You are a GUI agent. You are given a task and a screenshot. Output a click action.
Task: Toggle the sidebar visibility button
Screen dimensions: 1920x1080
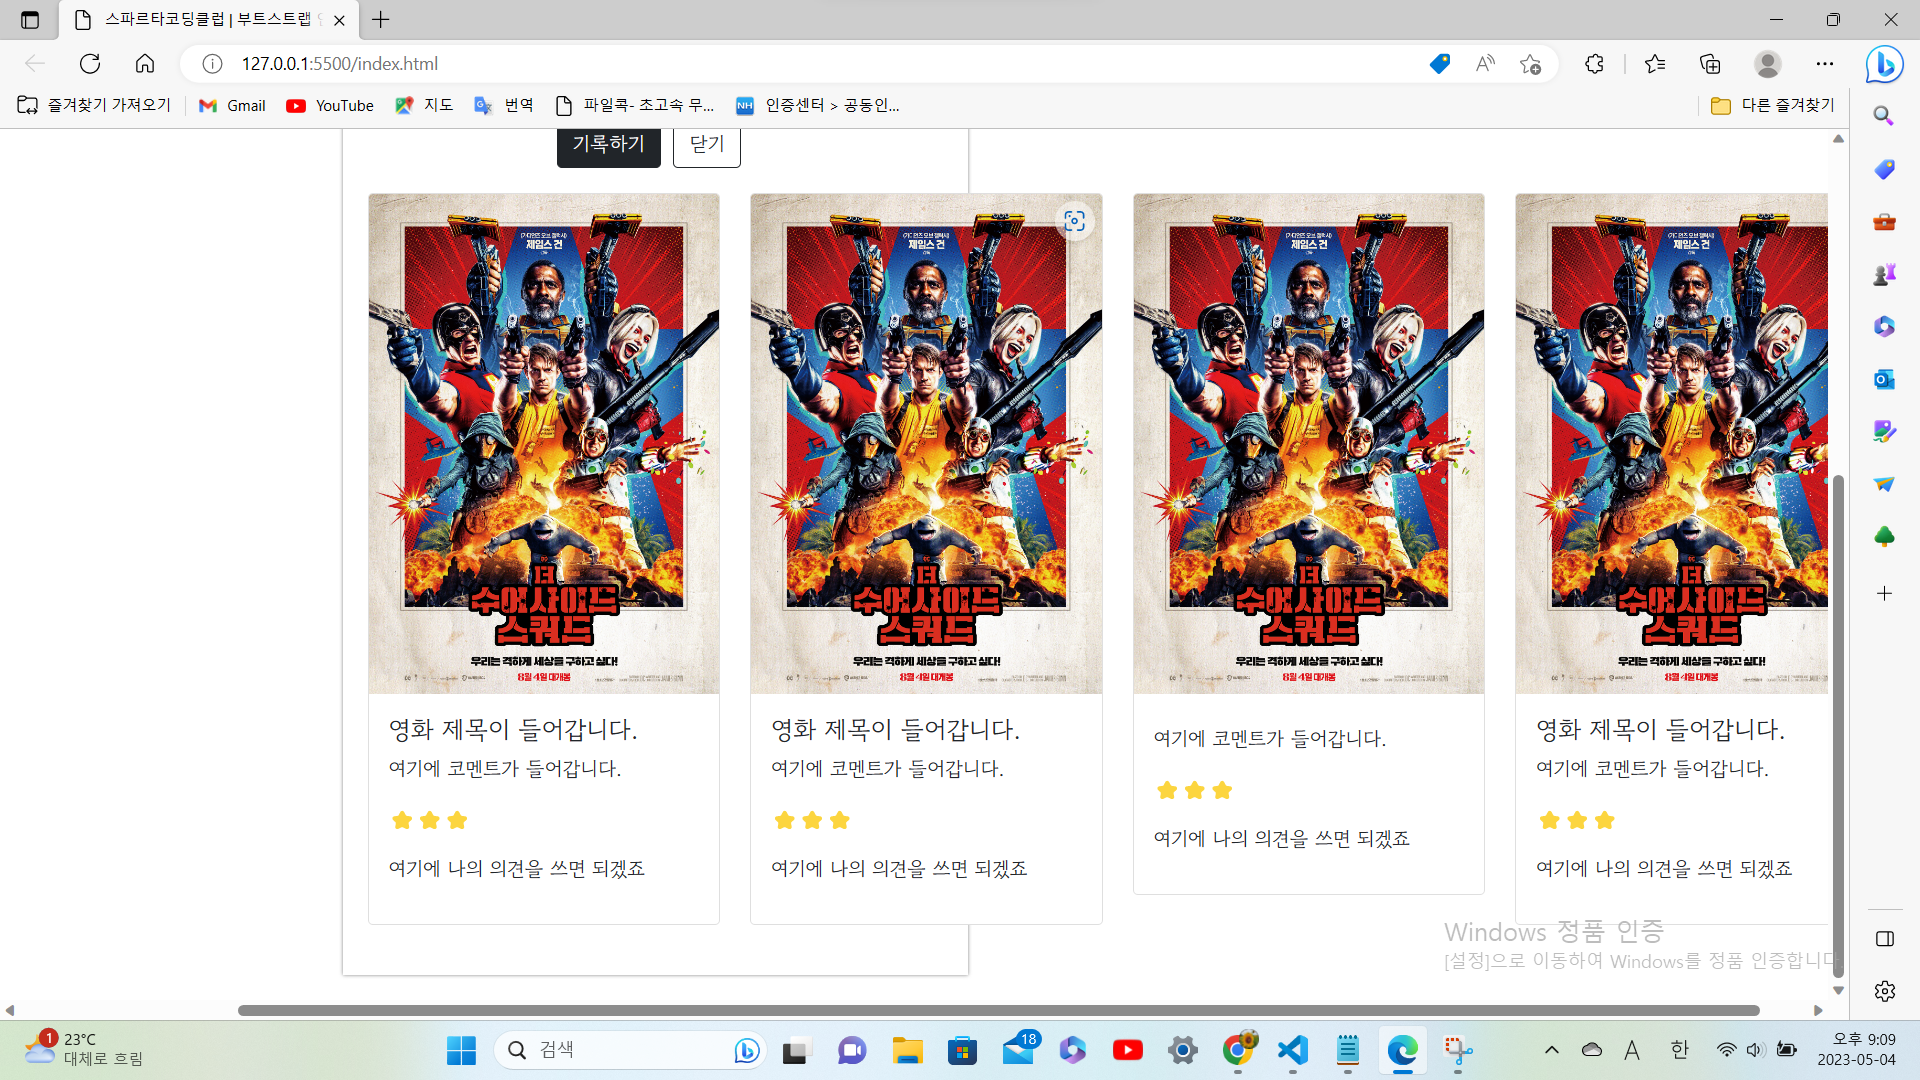click(1884, 939)
